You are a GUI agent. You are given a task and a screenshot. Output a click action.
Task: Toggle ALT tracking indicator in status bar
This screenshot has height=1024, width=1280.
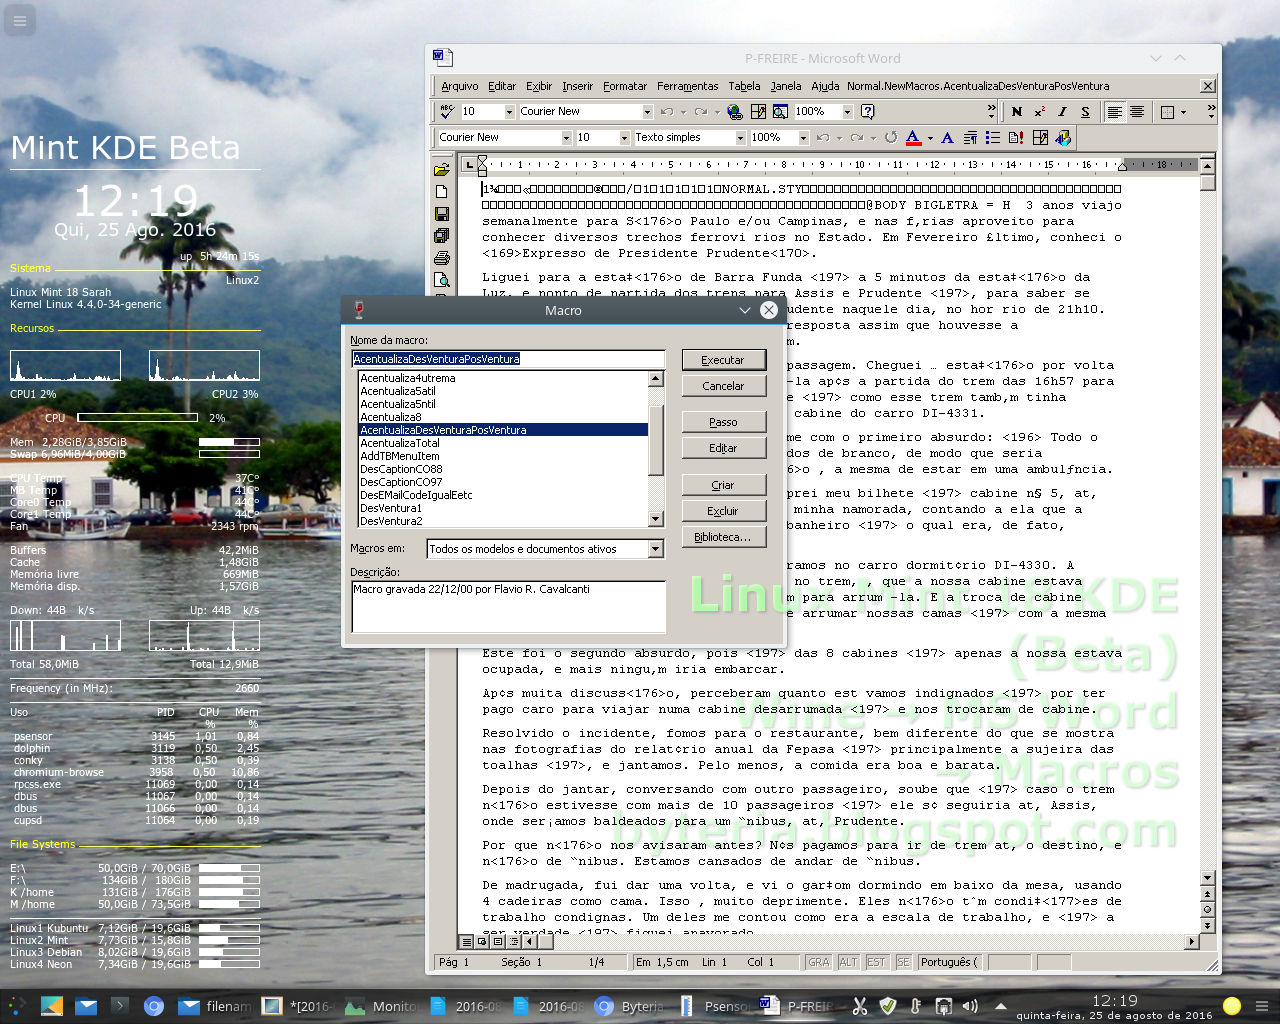point(848,962)
